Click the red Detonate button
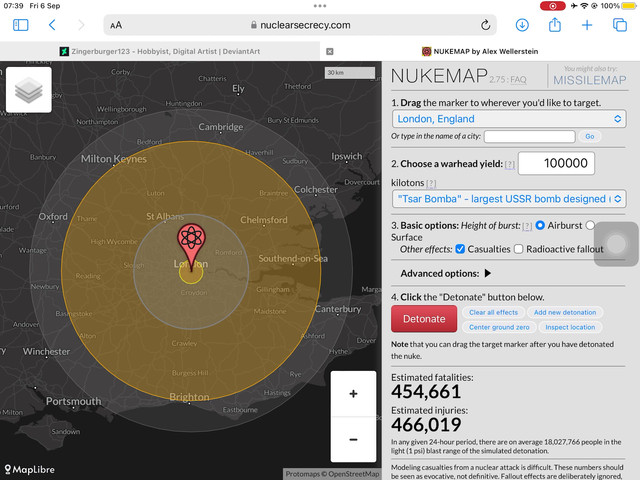This screenshot has width=640, height=480. click(x=424, y=319)
